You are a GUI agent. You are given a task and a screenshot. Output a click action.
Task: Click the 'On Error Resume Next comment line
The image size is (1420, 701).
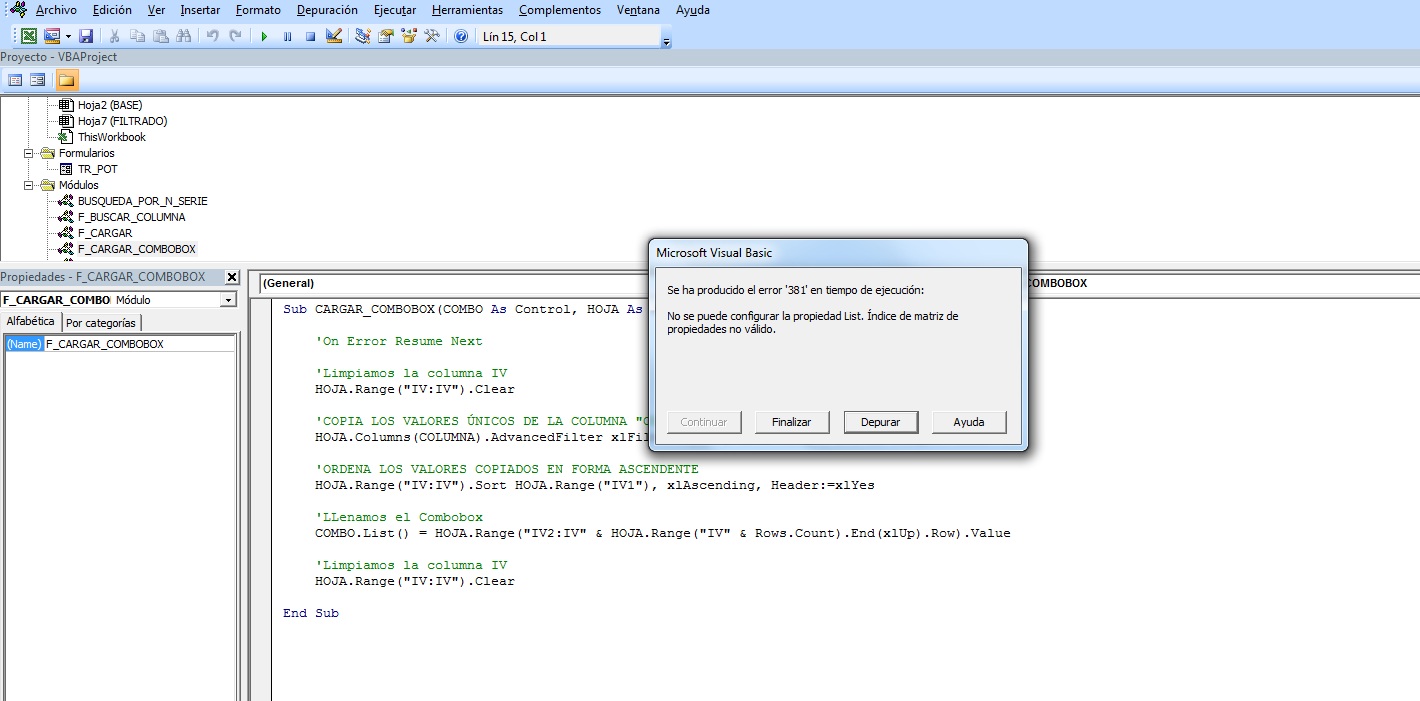pos(399,341)
